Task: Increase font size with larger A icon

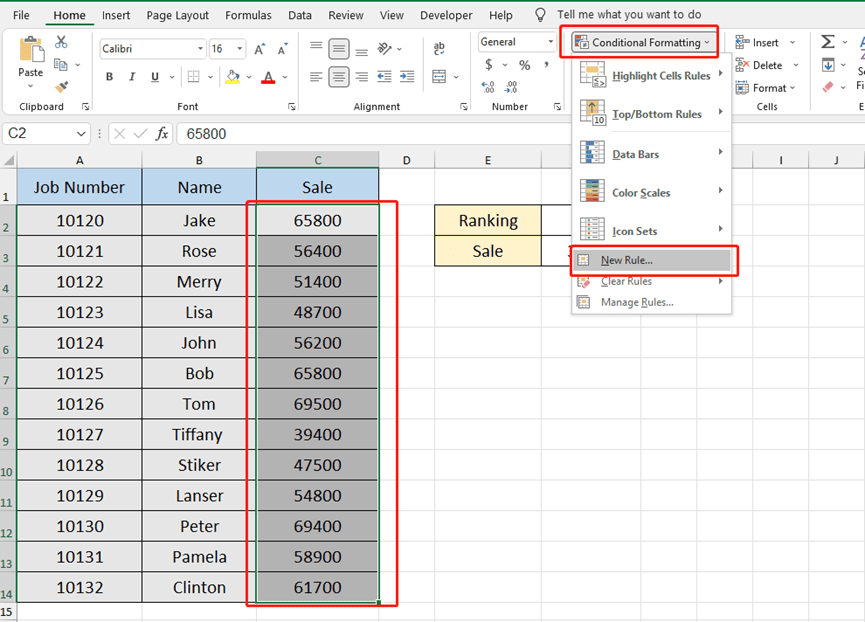Action: (259, 49)
